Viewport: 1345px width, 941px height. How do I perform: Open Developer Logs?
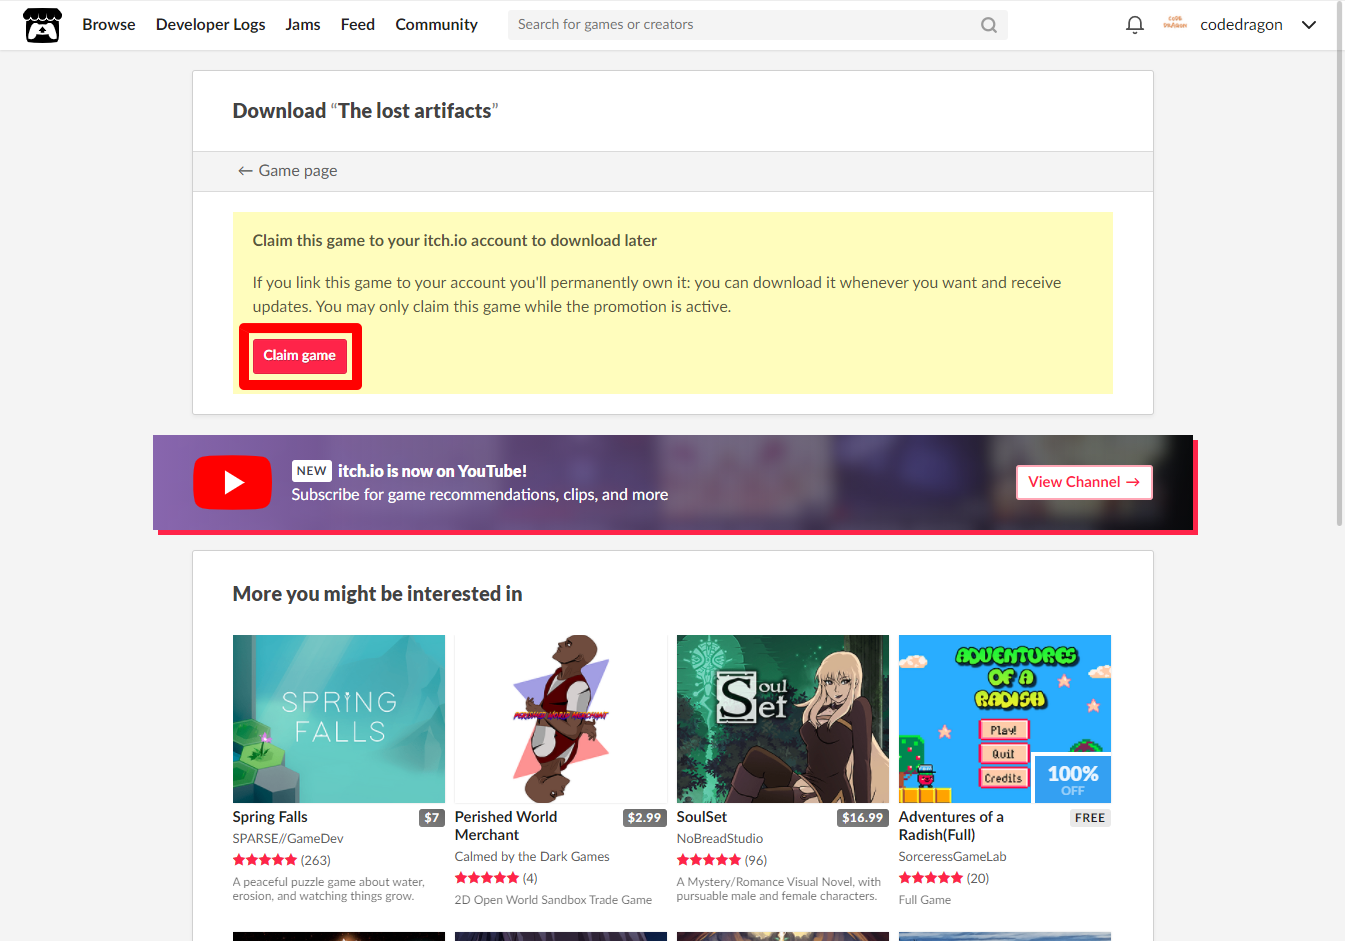[210, 25]
